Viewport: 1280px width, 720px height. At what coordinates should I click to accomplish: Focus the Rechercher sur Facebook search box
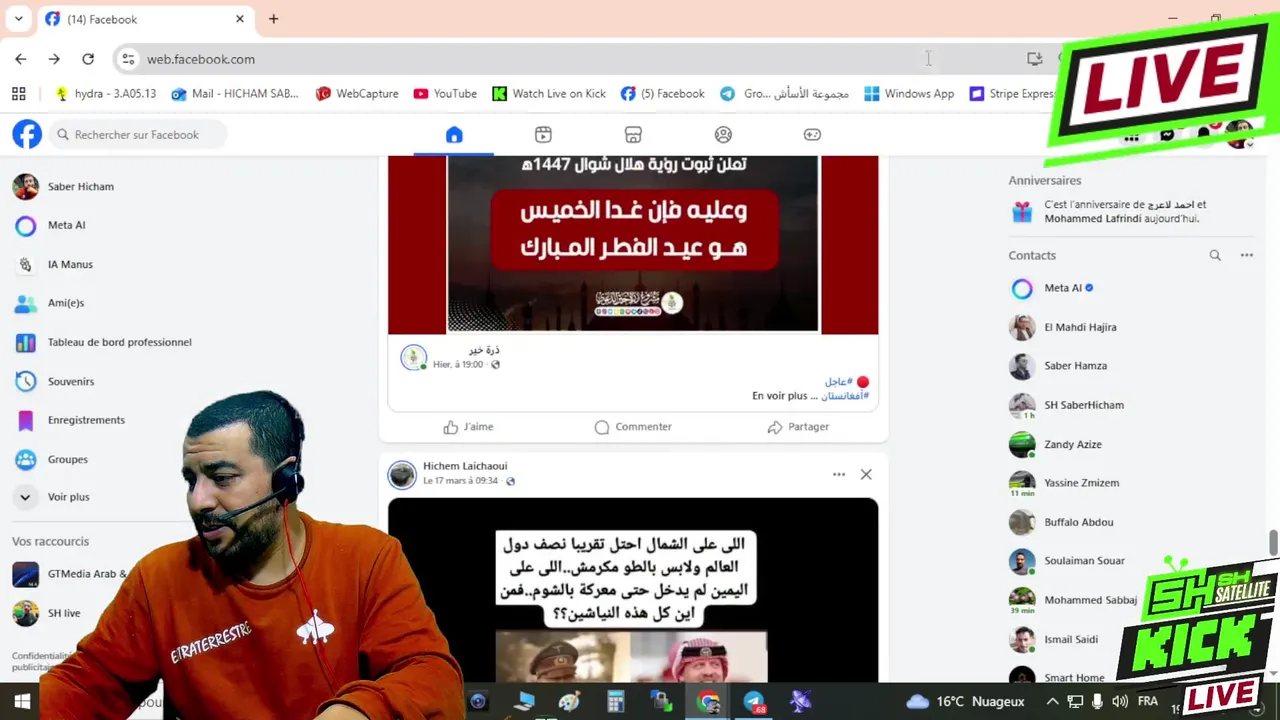pyautogui.click(x=137, y=134)
